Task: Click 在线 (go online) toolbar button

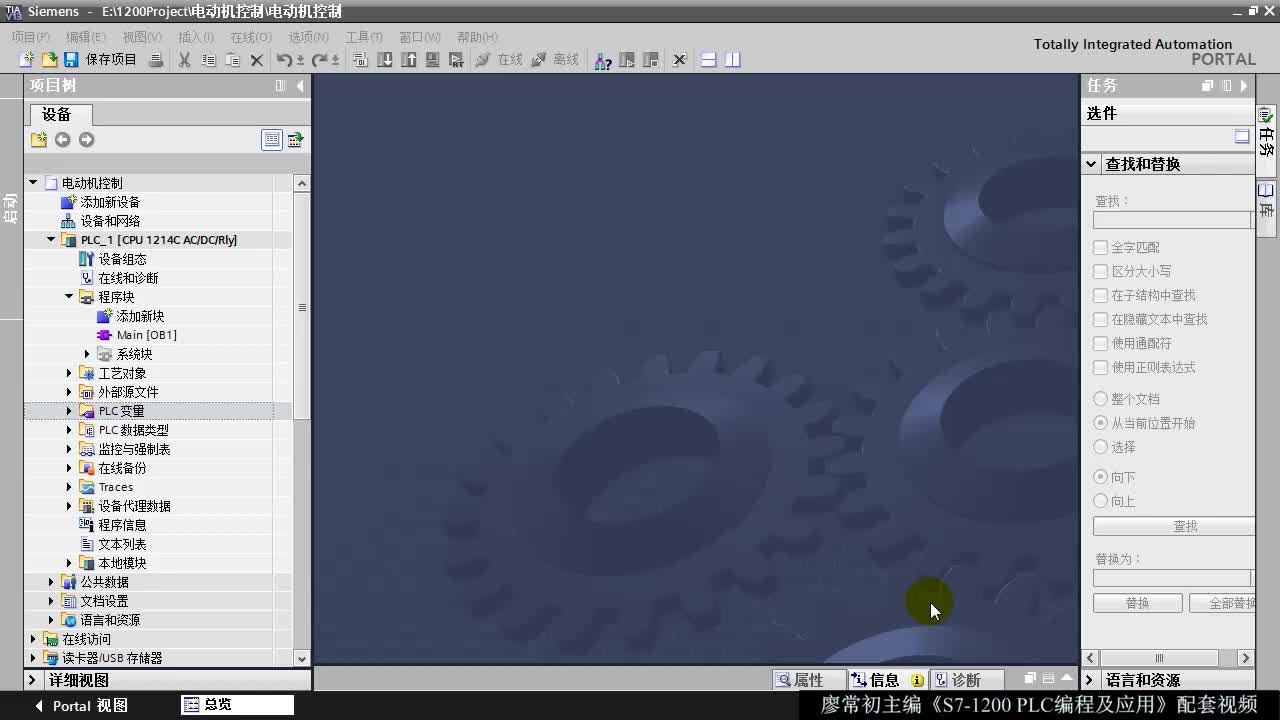Action: point(499,60)
